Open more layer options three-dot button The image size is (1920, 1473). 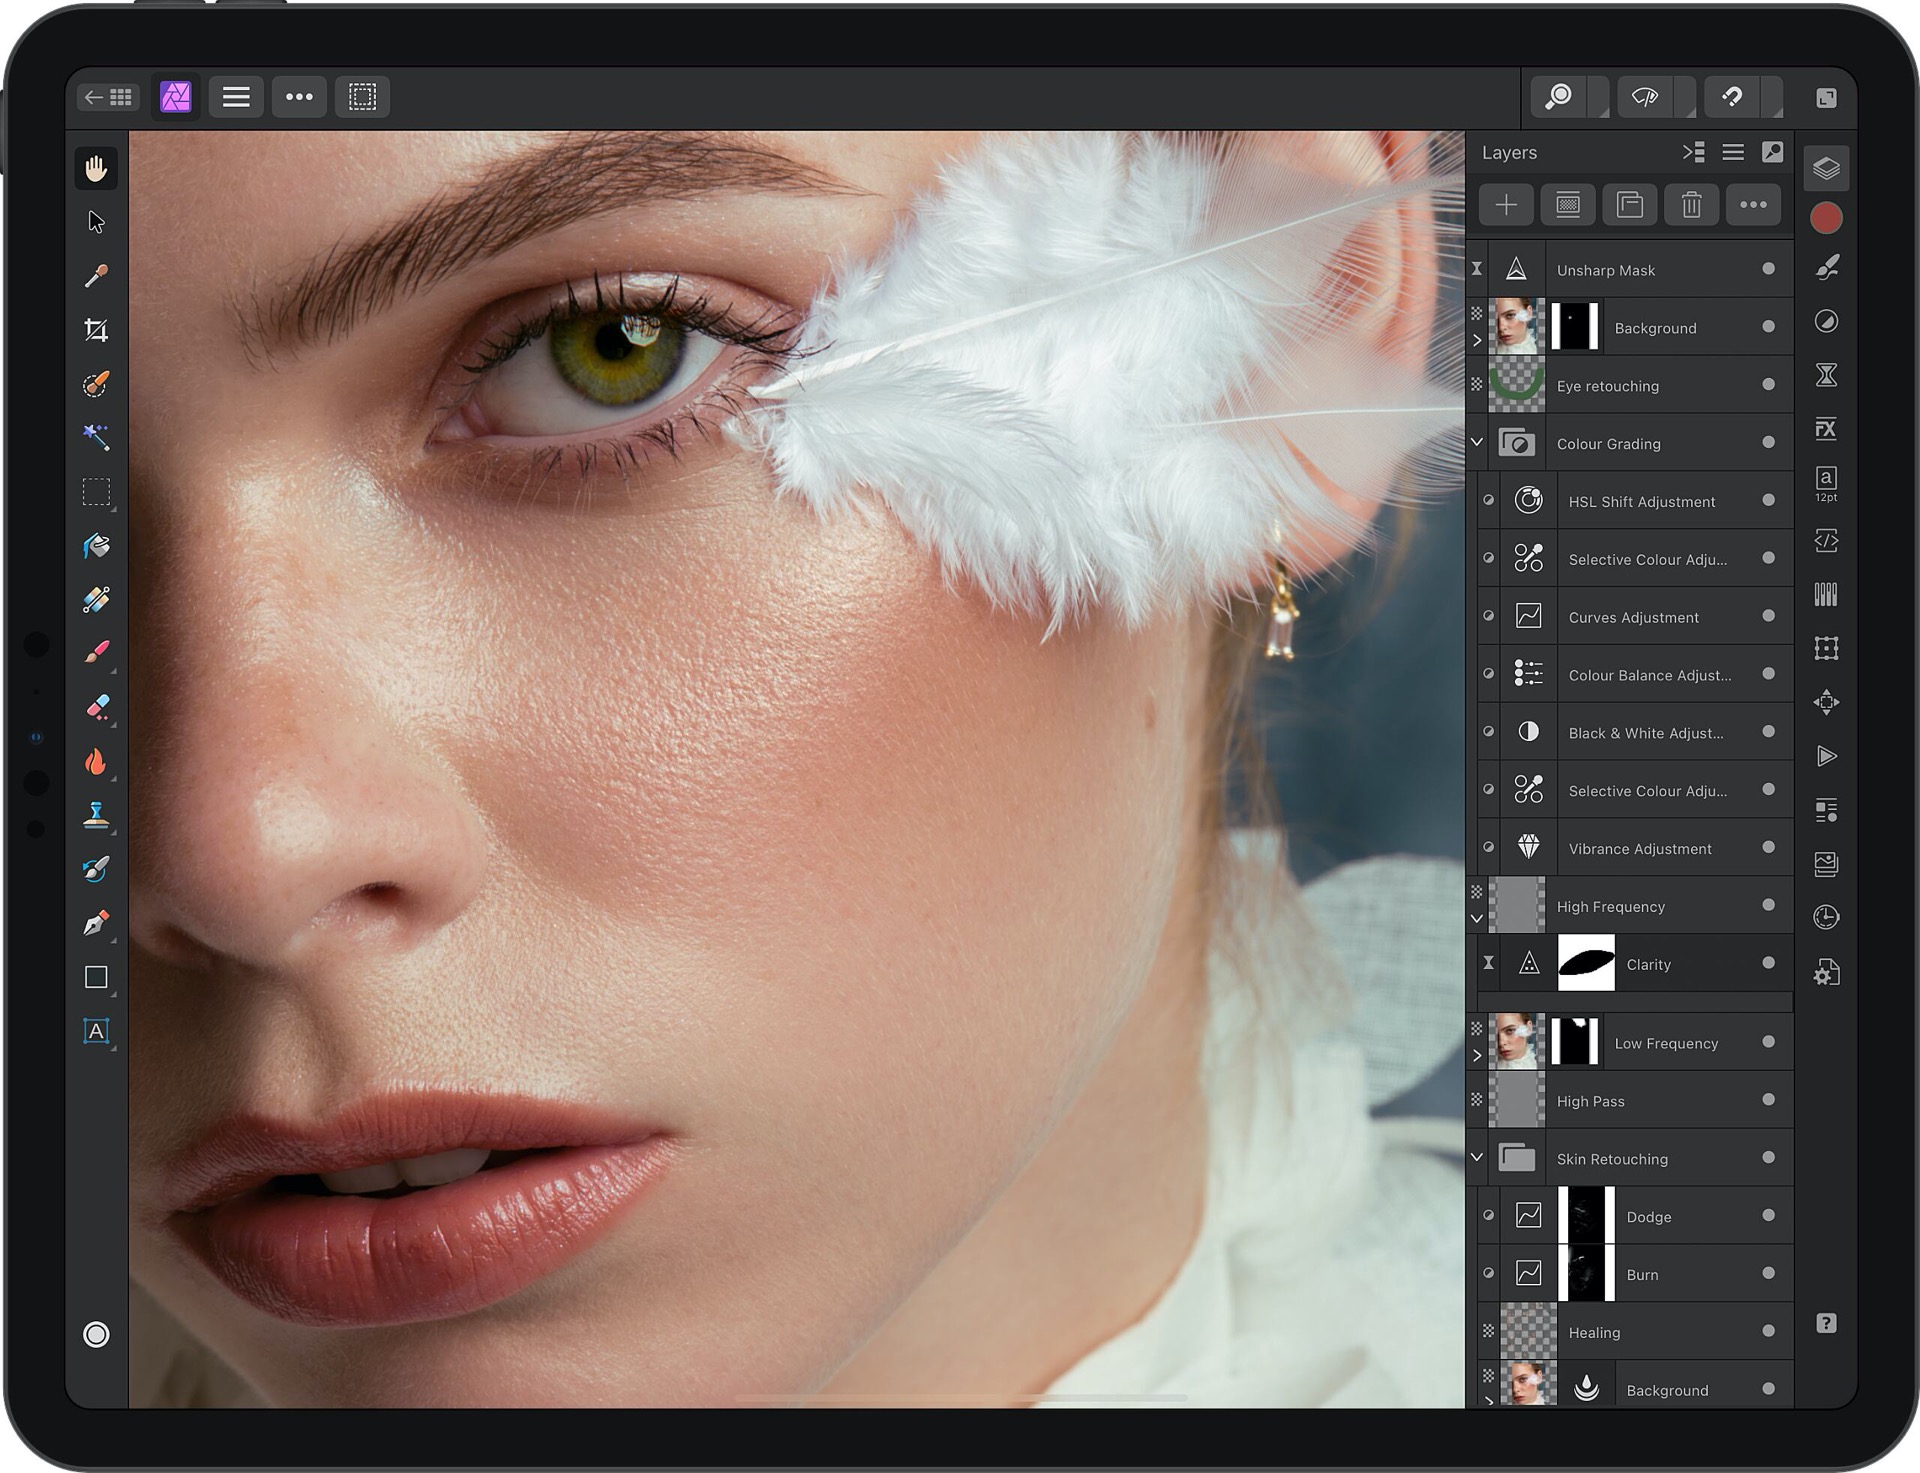1753,205
